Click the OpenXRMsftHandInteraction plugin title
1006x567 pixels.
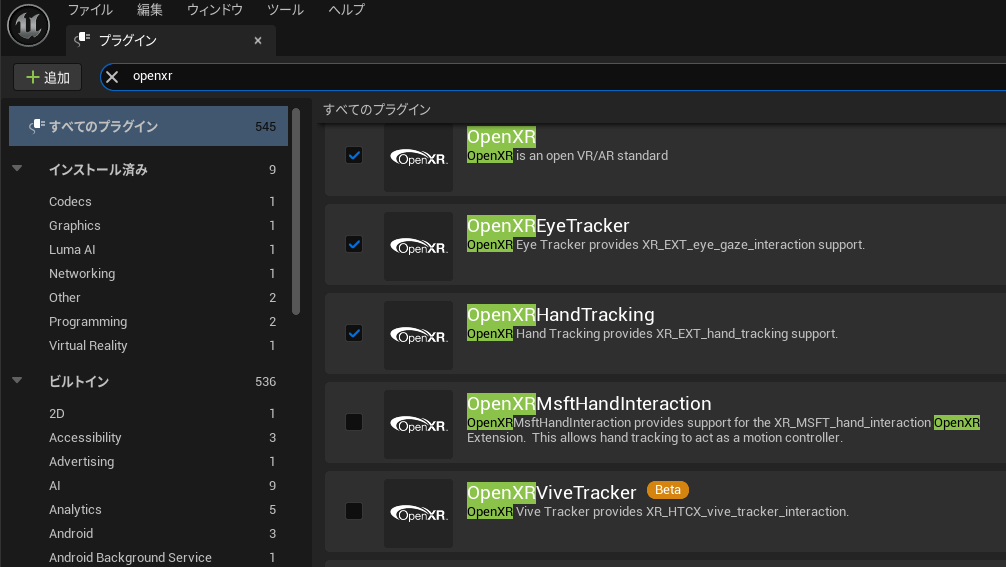[589, 404]
